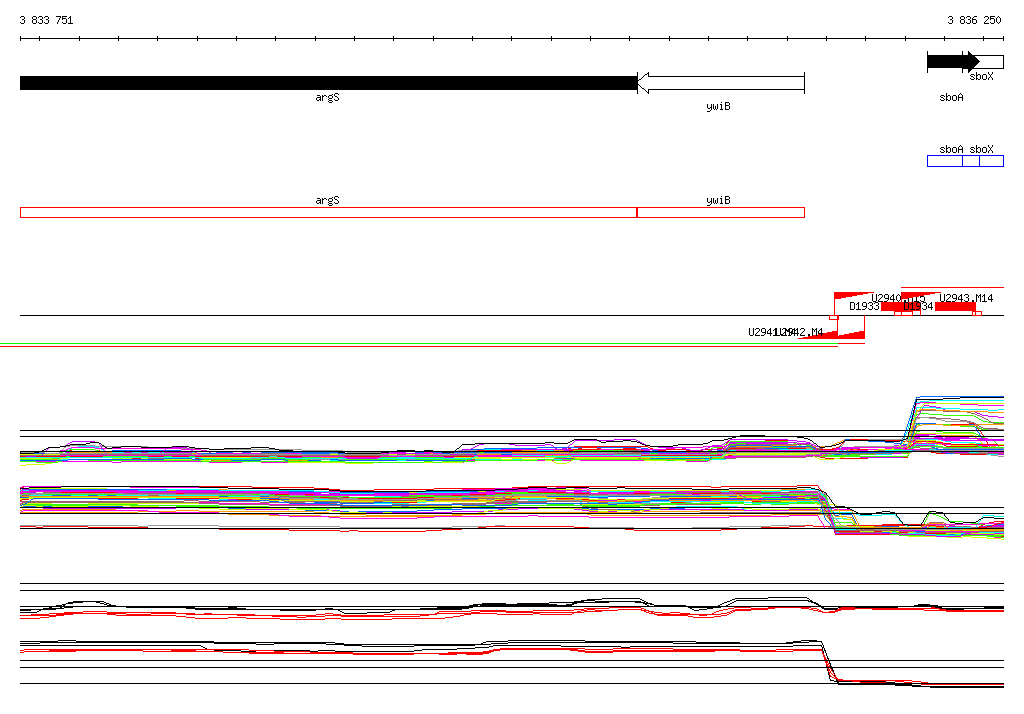Image resolution: width=1024 pixels, height=714 pixels.
Task: Click the blue sboA outlined box
Action: coord(945,161)
